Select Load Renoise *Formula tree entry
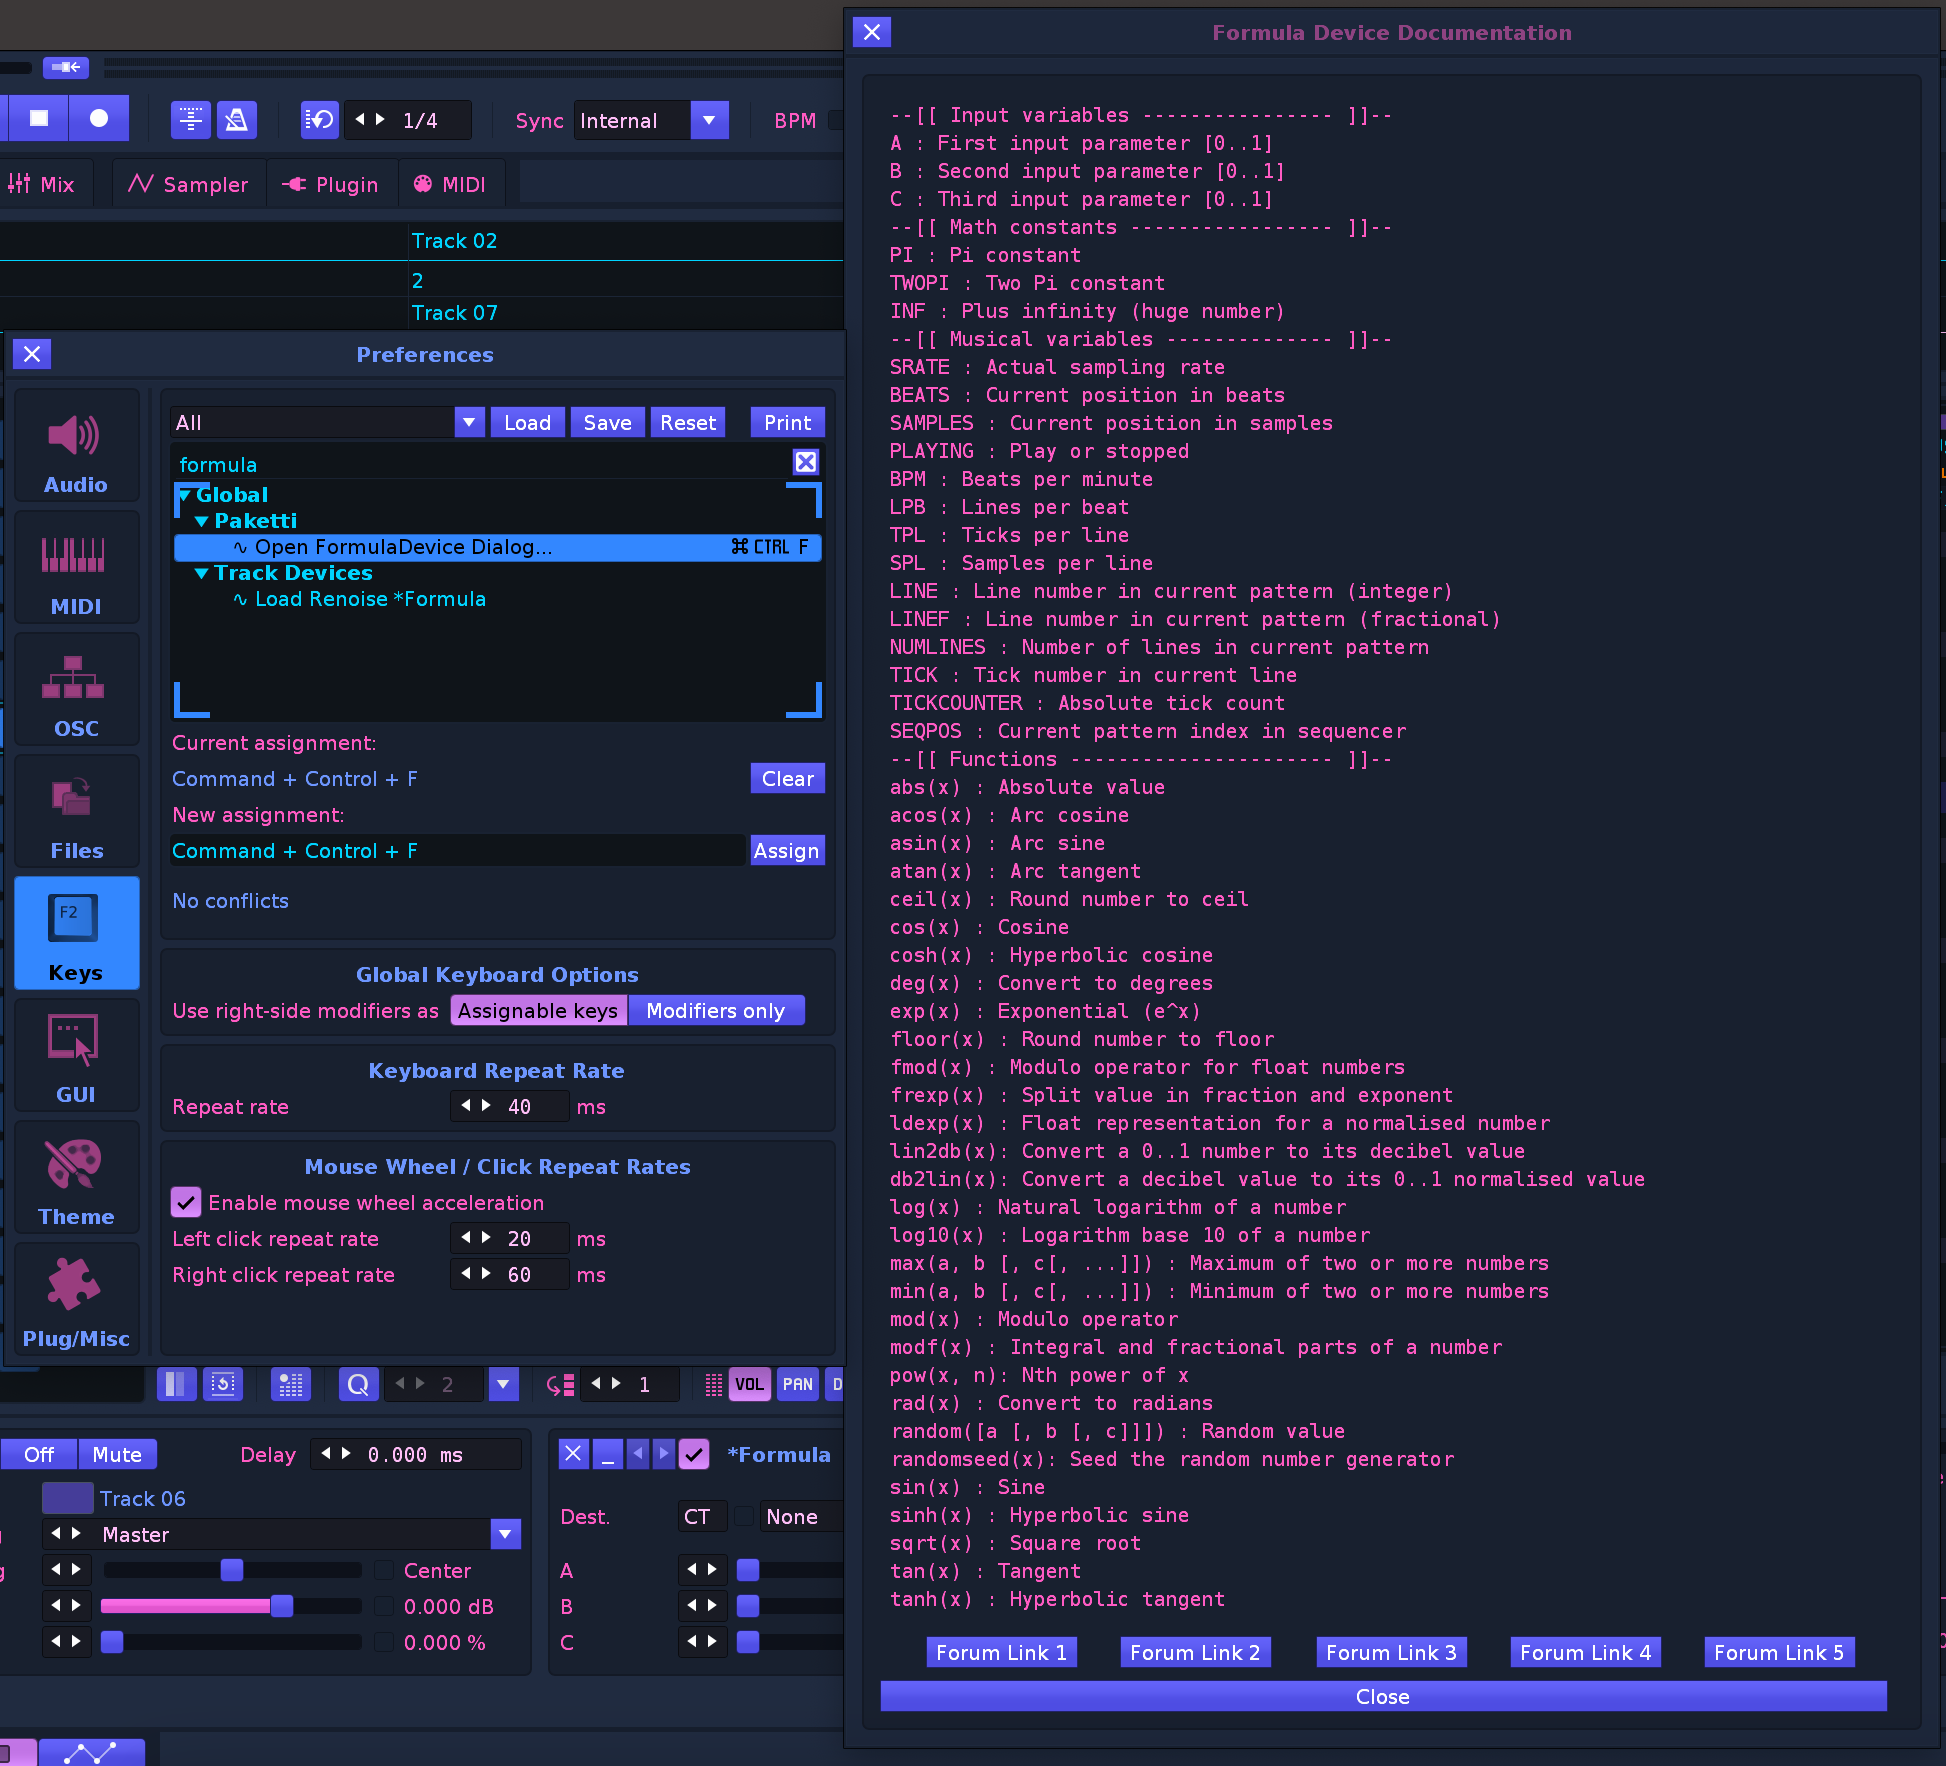 coord(370,599)
